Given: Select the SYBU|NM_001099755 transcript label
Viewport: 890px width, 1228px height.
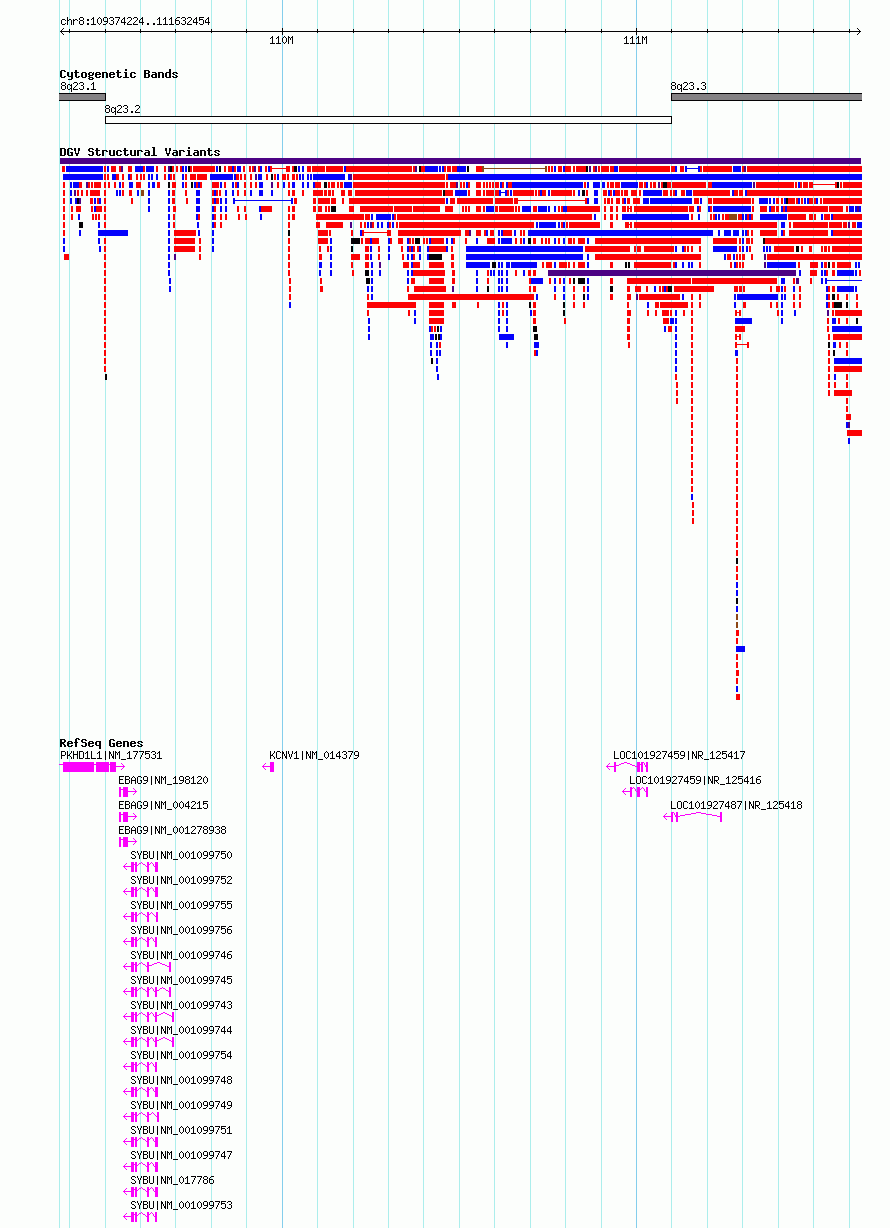Looking at the screenshot, I should (181, 905).
